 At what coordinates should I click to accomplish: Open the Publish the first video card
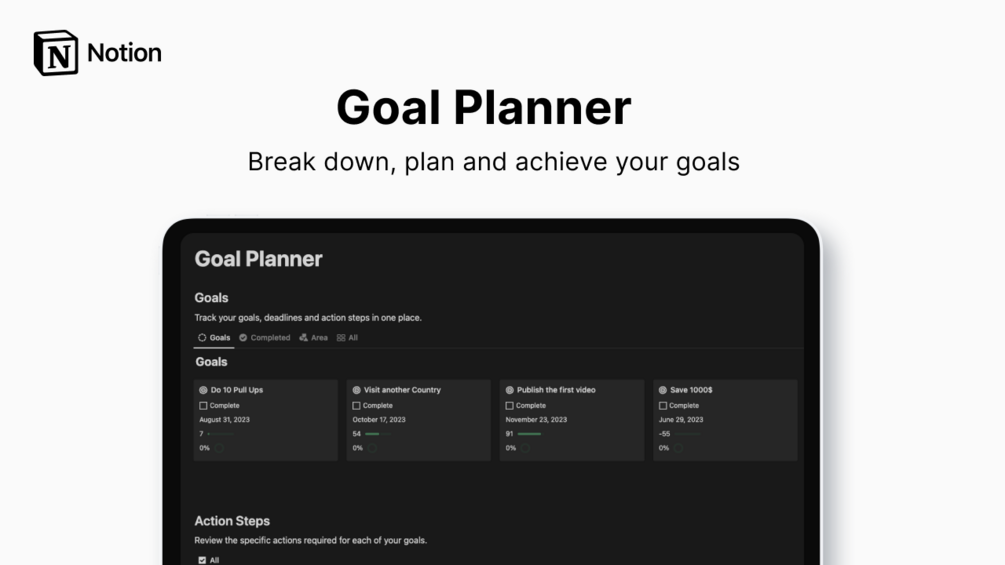point(572,420)
